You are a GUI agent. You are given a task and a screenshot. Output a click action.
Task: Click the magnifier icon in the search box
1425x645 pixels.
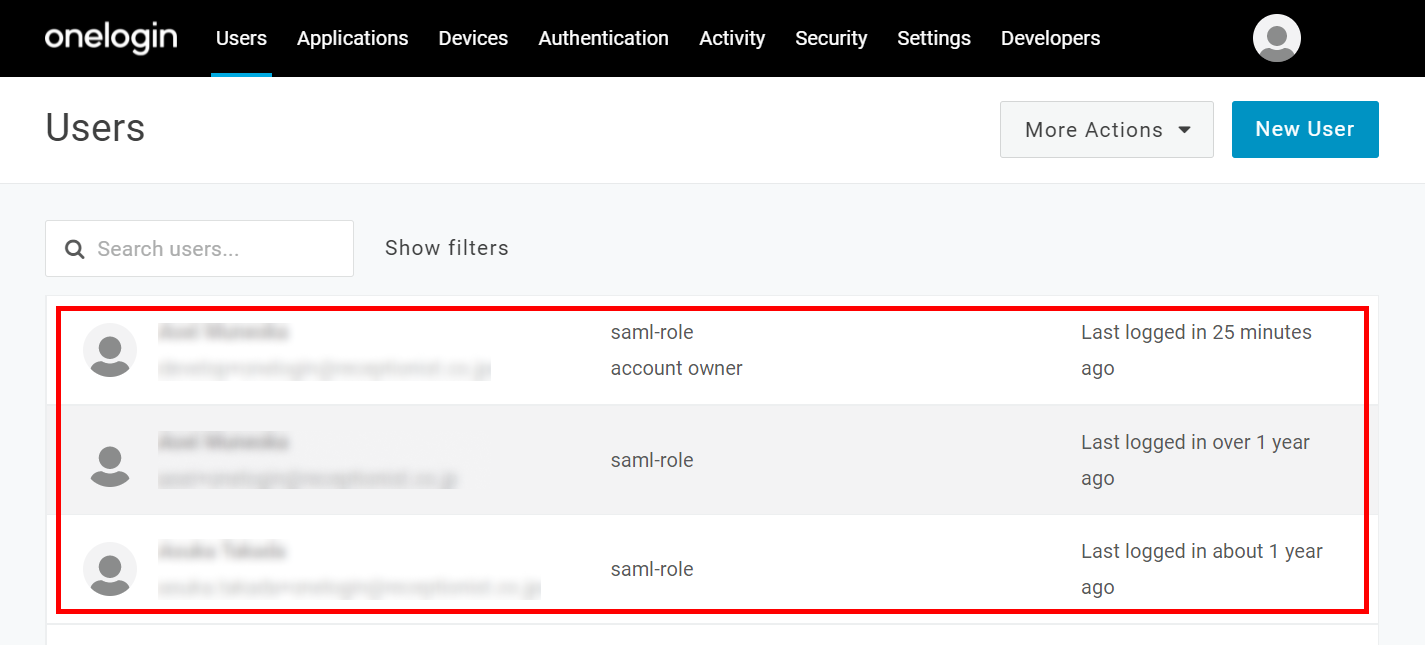[x=74, y=249]
